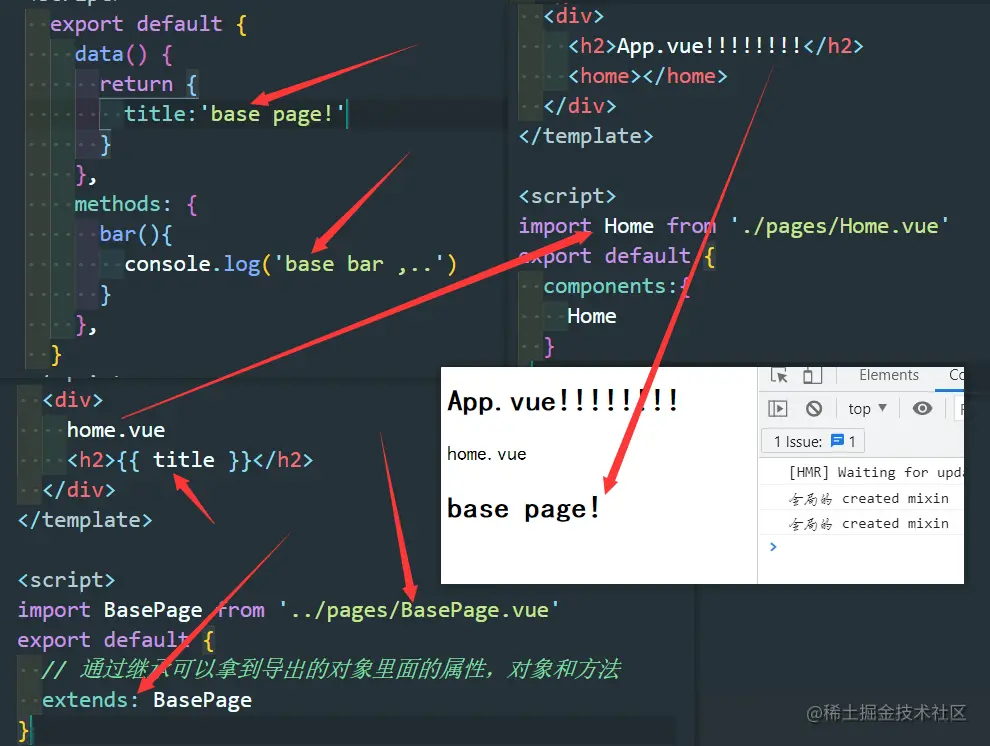Image resolution: width=990 pixels, height=746 pixels.
Task: Click the '<h2>{{ title }}</h2>' code line
Action: (190, 459)
